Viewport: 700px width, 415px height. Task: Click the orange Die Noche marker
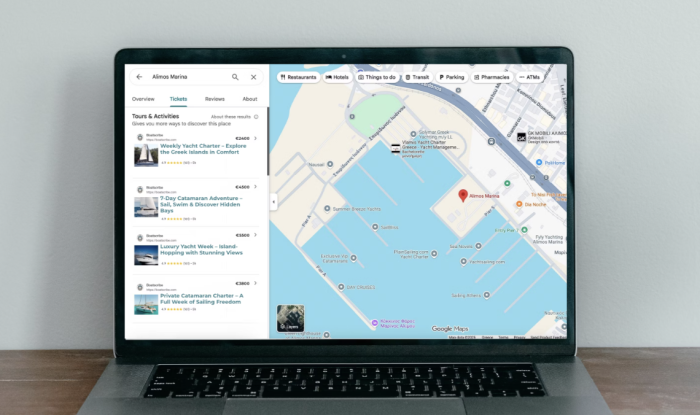click(x=519, y=204)
